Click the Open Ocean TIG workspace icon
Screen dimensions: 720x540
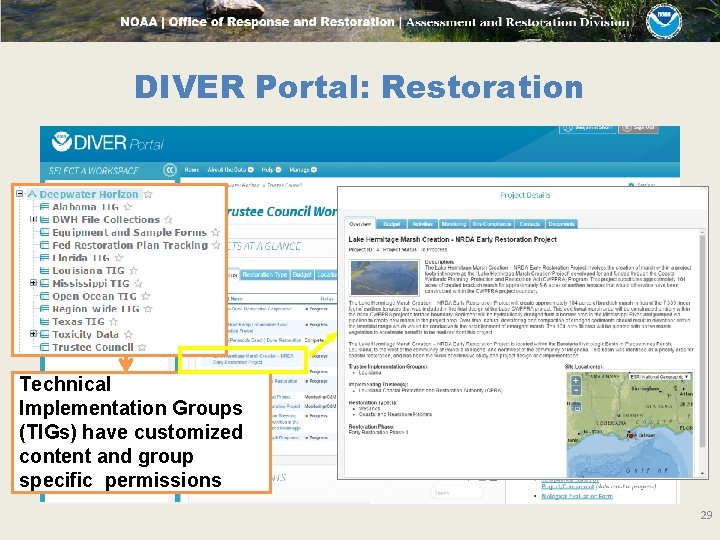pos(45,296)
